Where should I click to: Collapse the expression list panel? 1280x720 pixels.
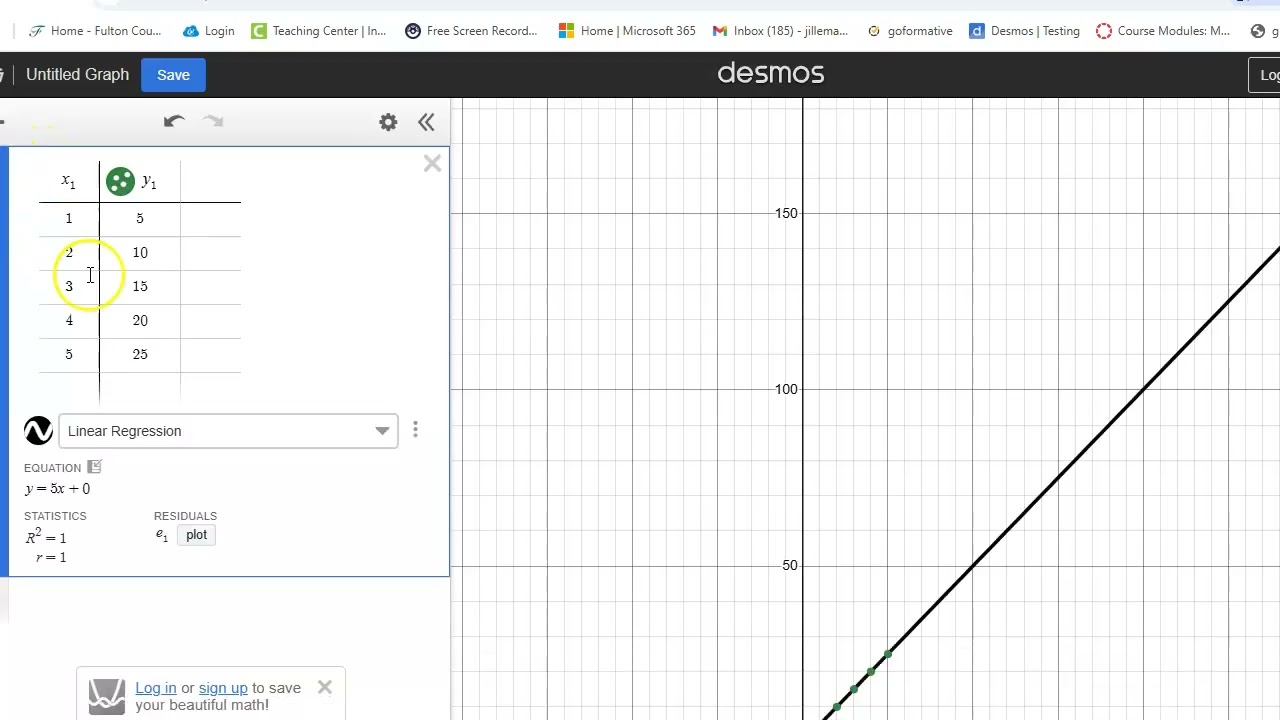(426, 122)
